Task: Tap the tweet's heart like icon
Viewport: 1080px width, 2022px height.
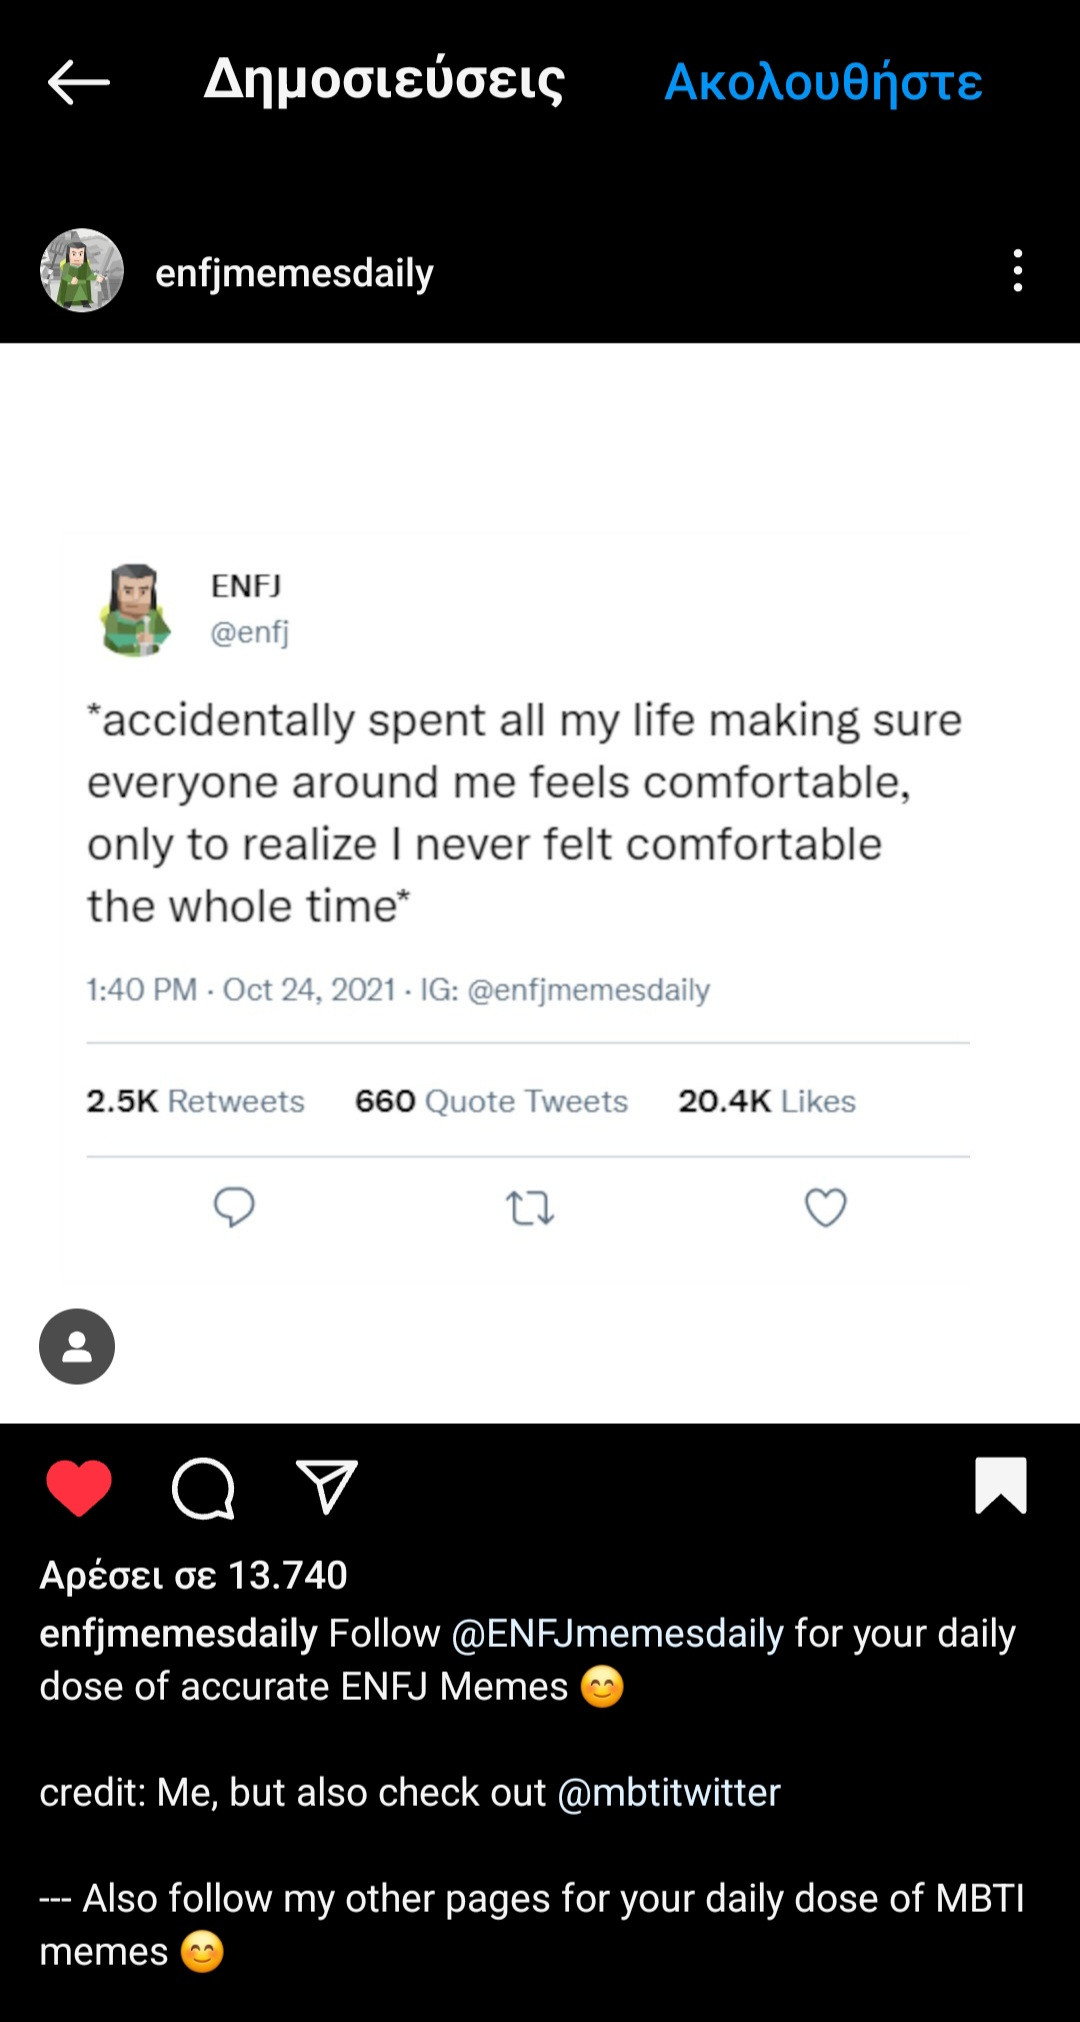Action: [x=825, y=1207]
